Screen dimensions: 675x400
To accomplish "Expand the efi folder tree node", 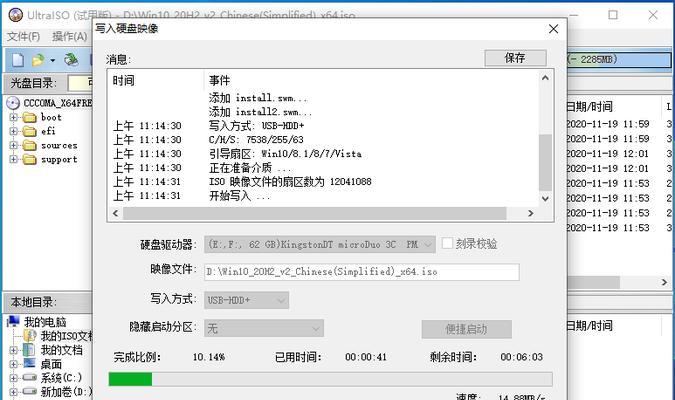I will [13, 131].
